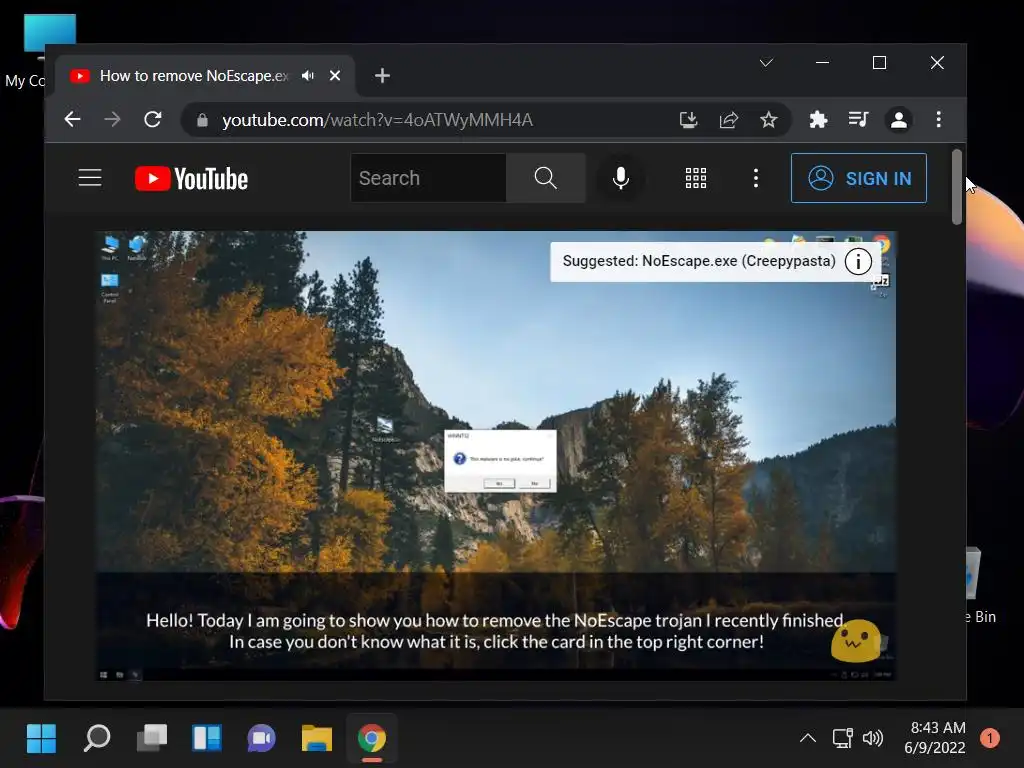
Task: Click the install app icon in address bar
Action: pyautogui.click(x=688, y=120)
